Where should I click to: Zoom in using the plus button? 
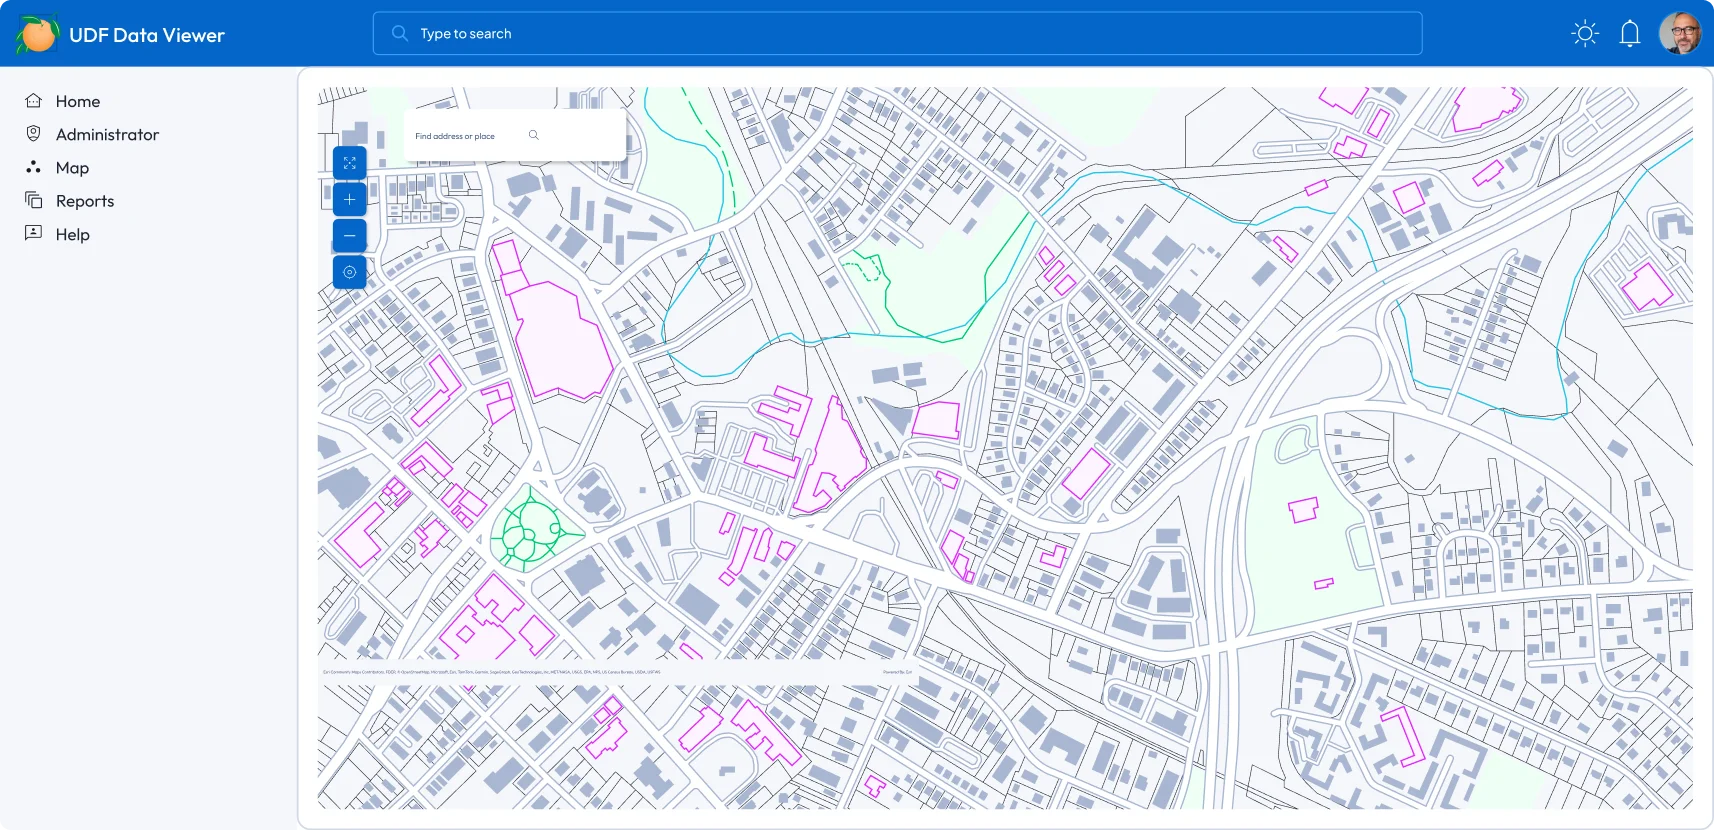tap(349, 200)
